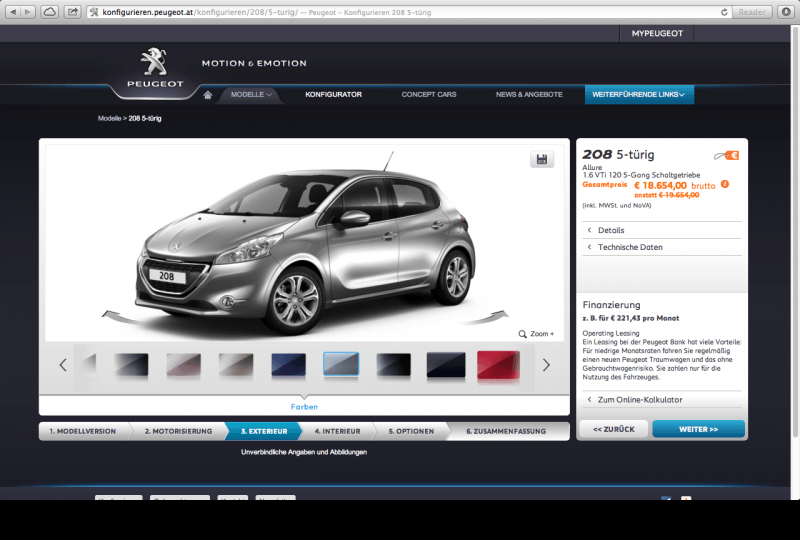Screen dimensions: 800x540
Task: Click the Zoom + magnifier control
Action: (536, 334)
